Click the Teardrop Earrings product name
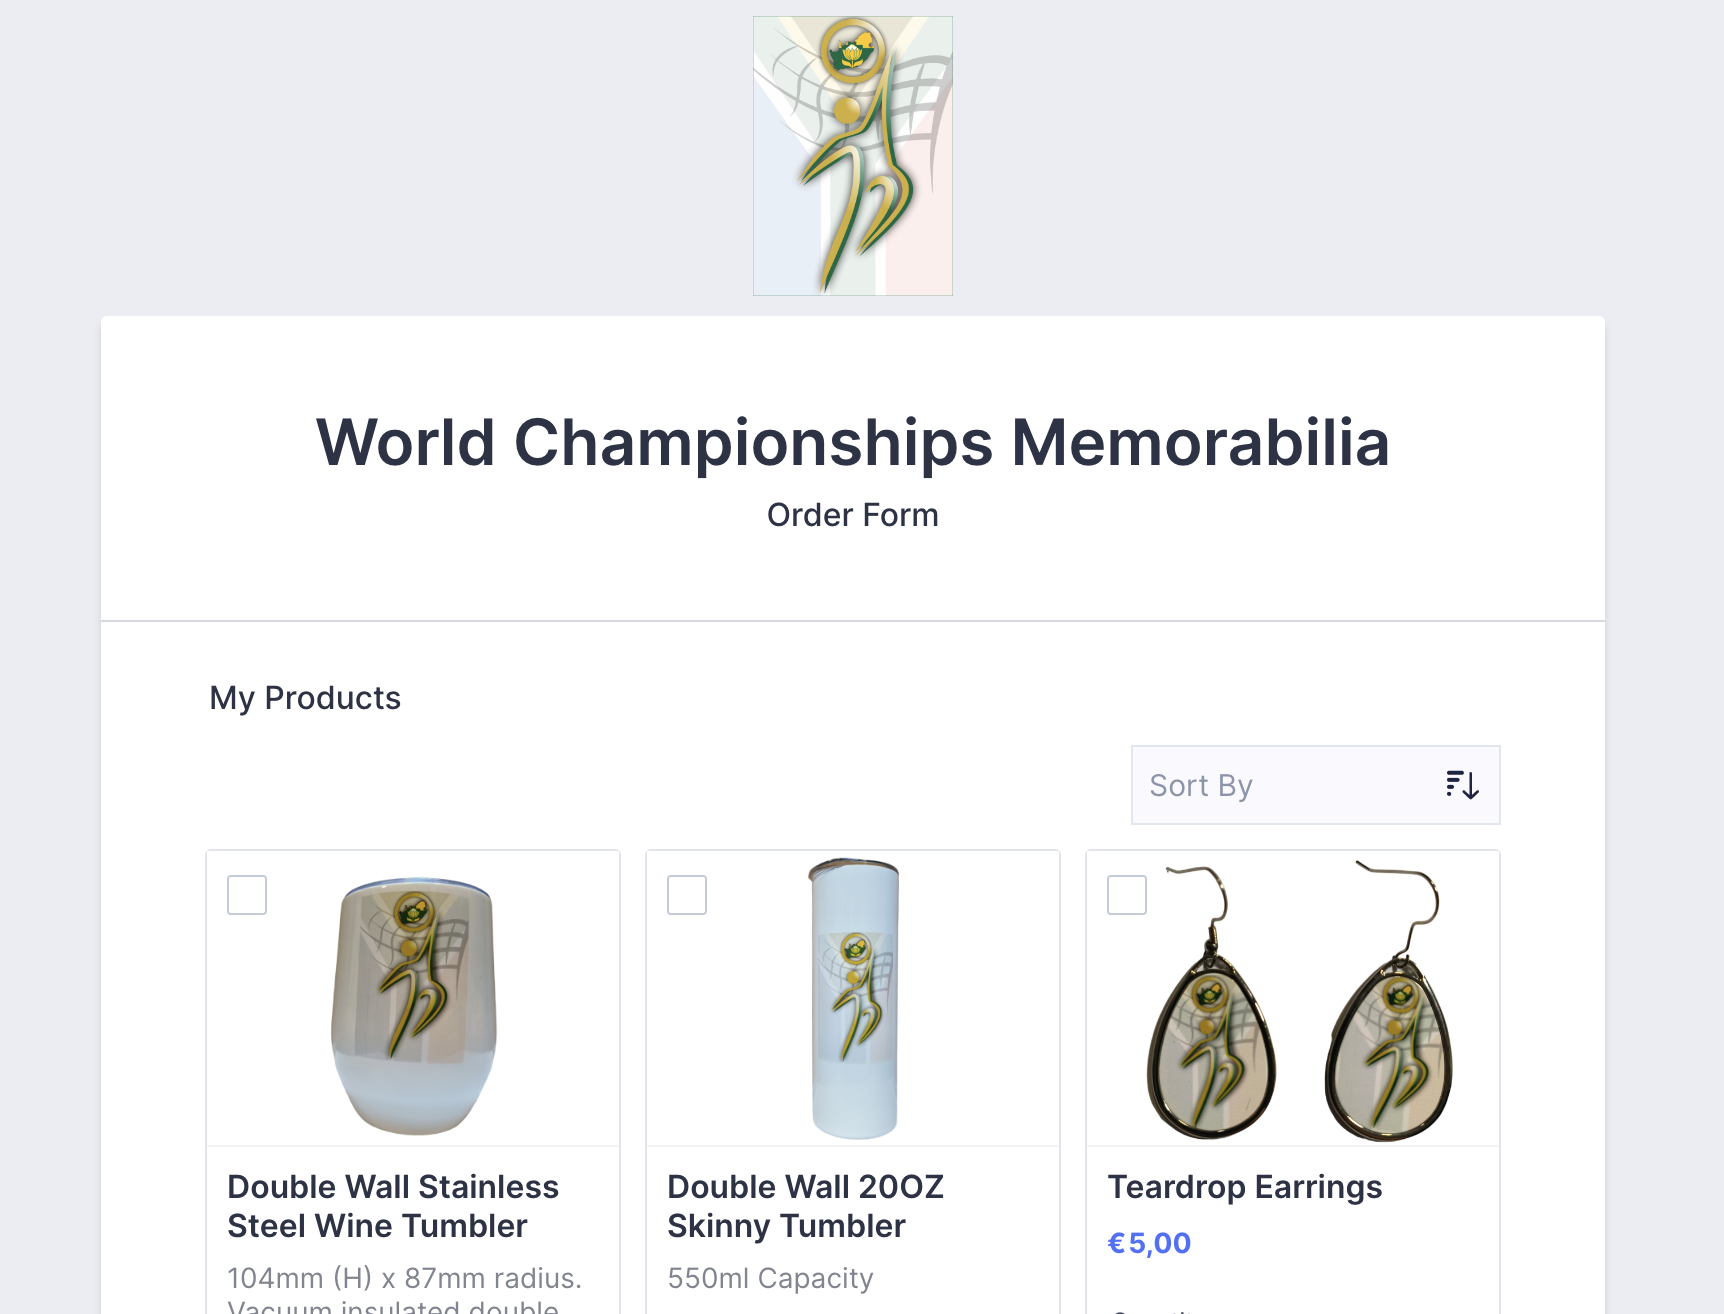 [1244, 1187]
